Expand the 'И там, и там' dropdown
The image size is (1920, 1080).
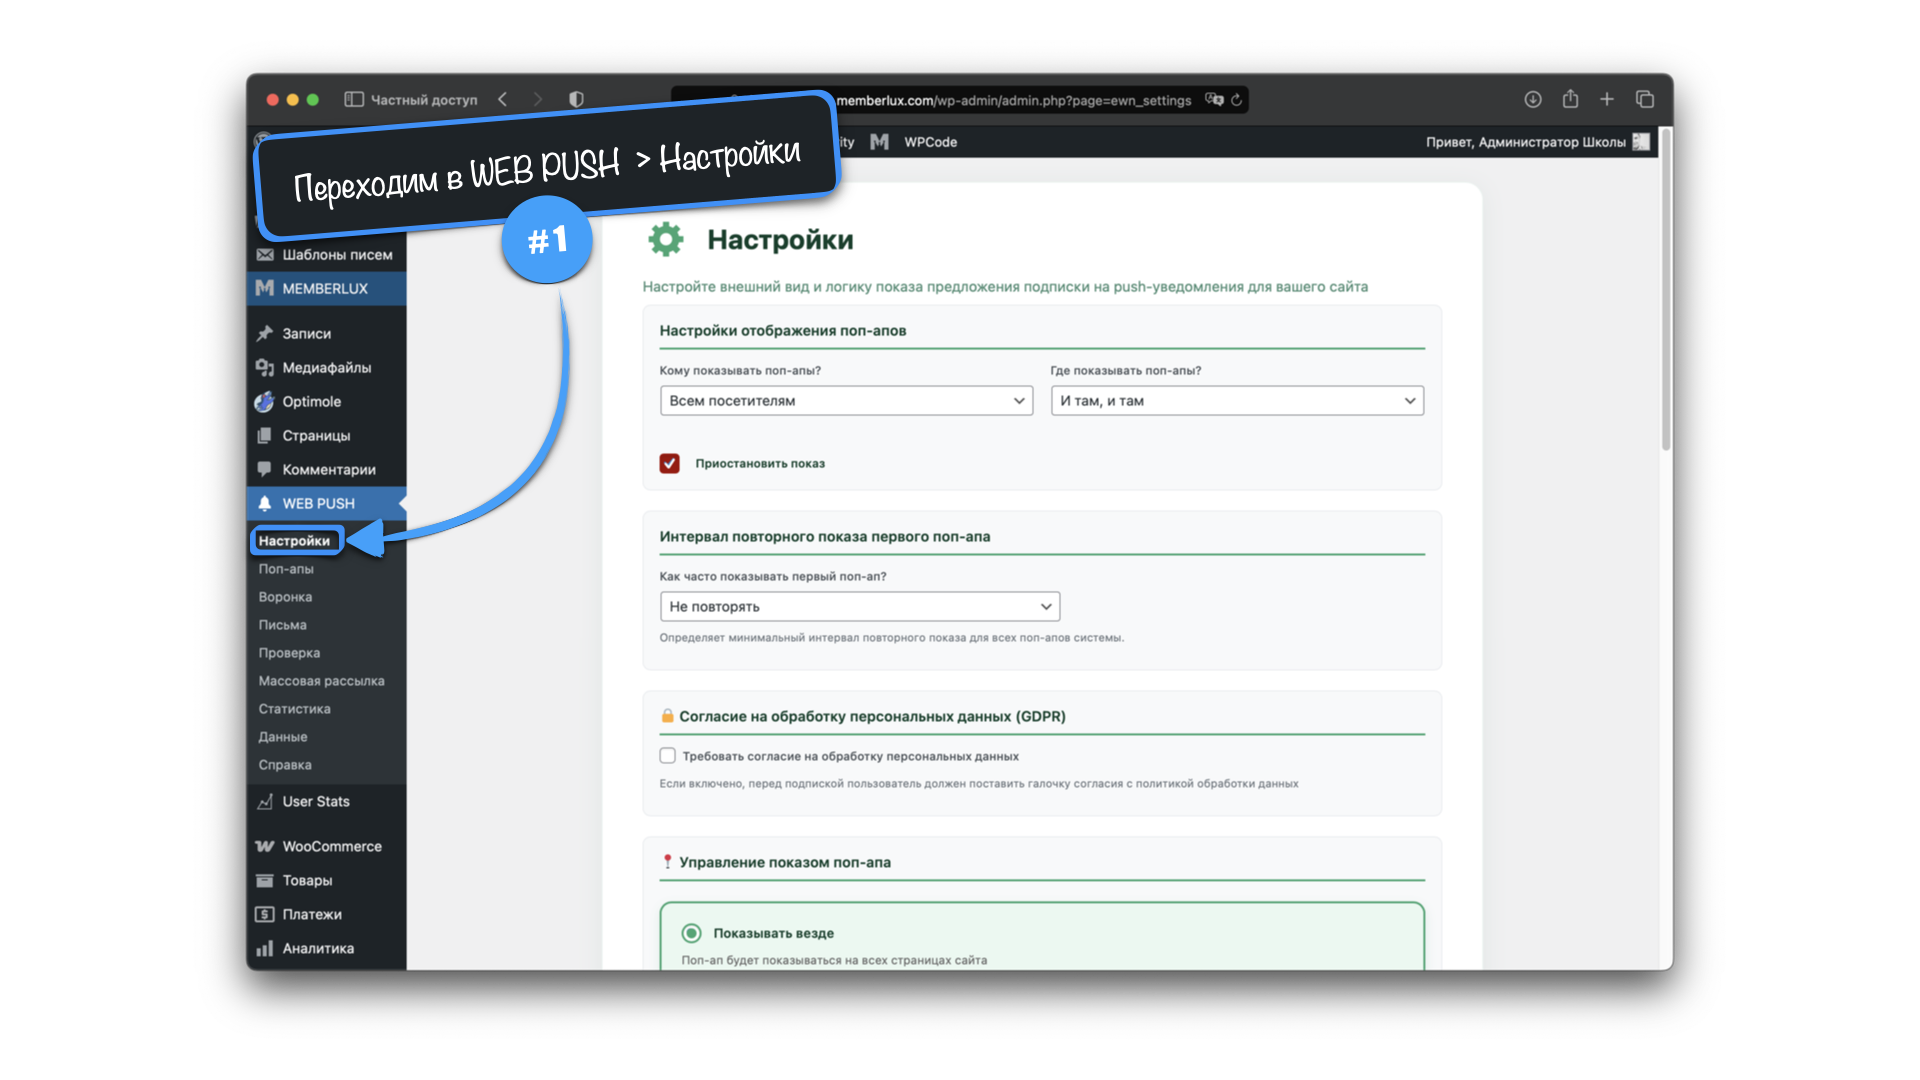[x=1237, y=401]
